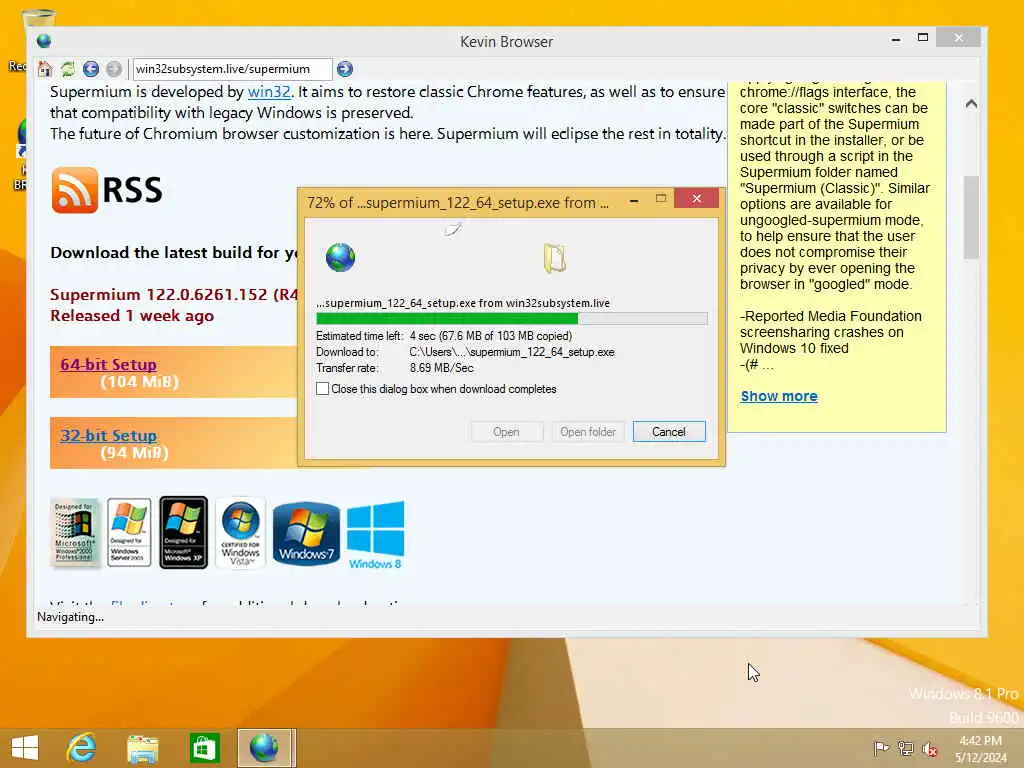Click the download path 'C:\Users\...\supermium_122_64_setup.exe'
This screenshot has width=1024, height=768.
click(512, 352)
